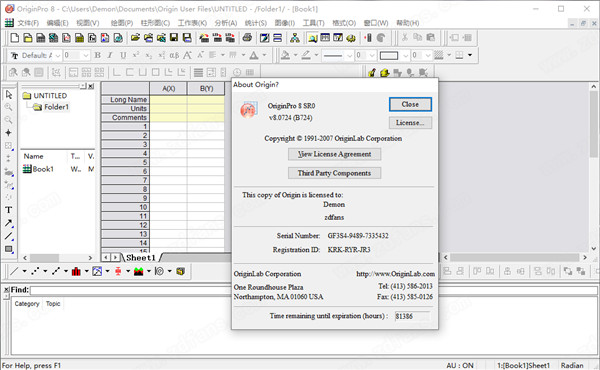Select the Arrow tool in left toolbar

pos(8,223)
